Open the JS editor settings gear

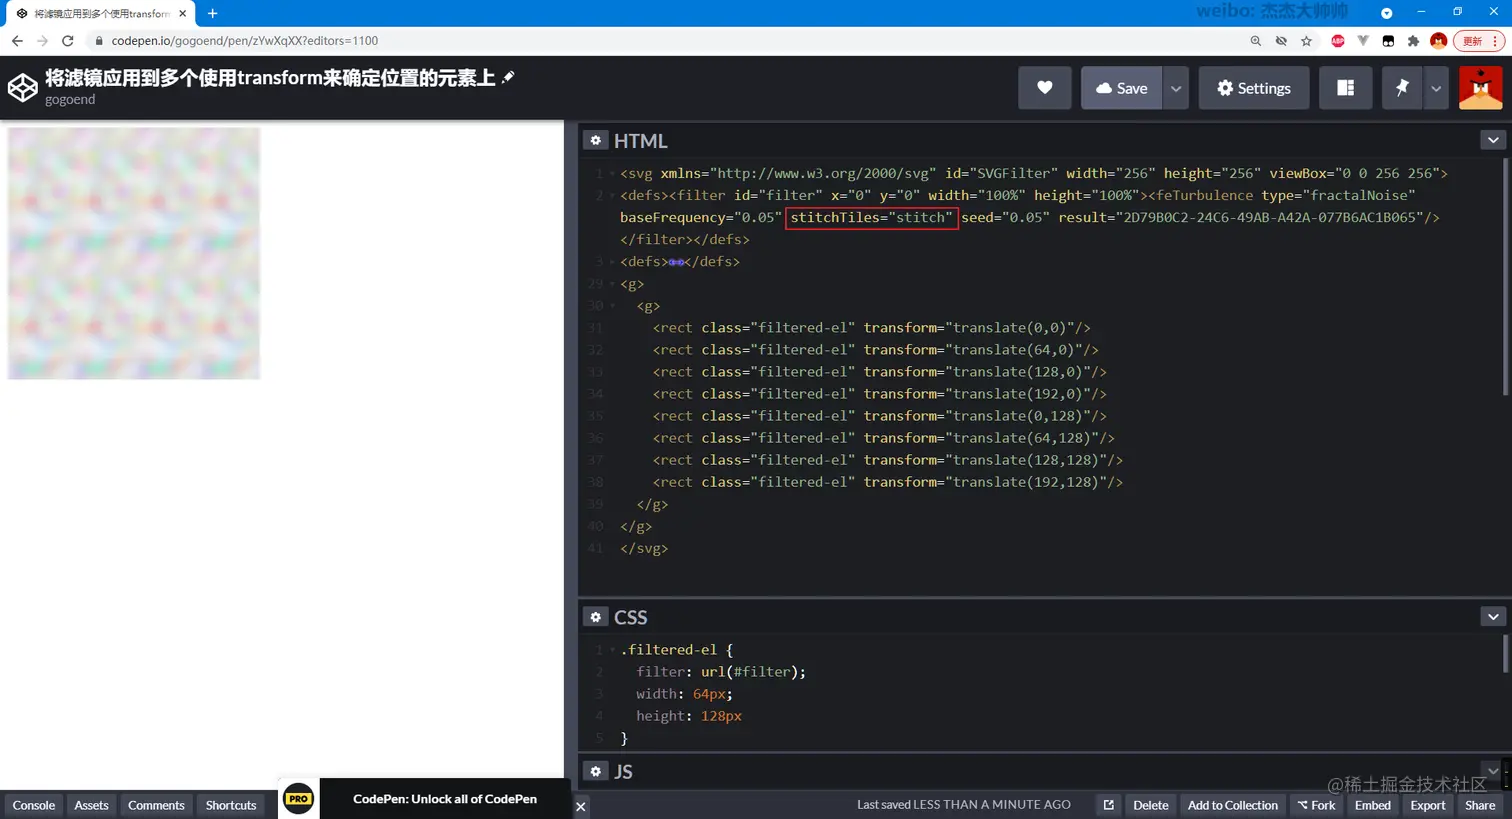click(x=595, y=771)
